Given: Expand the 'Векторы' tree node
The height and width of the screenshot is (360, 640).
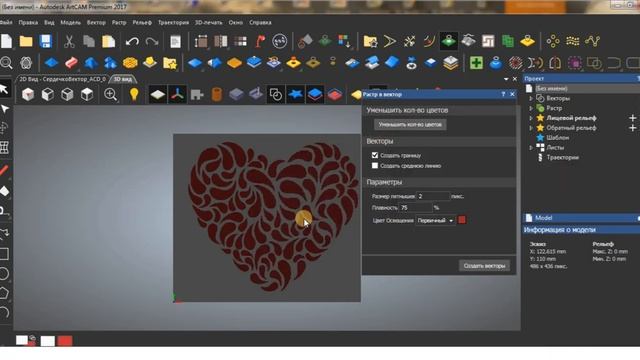Looking at the screenshot, I should [531, 98].
